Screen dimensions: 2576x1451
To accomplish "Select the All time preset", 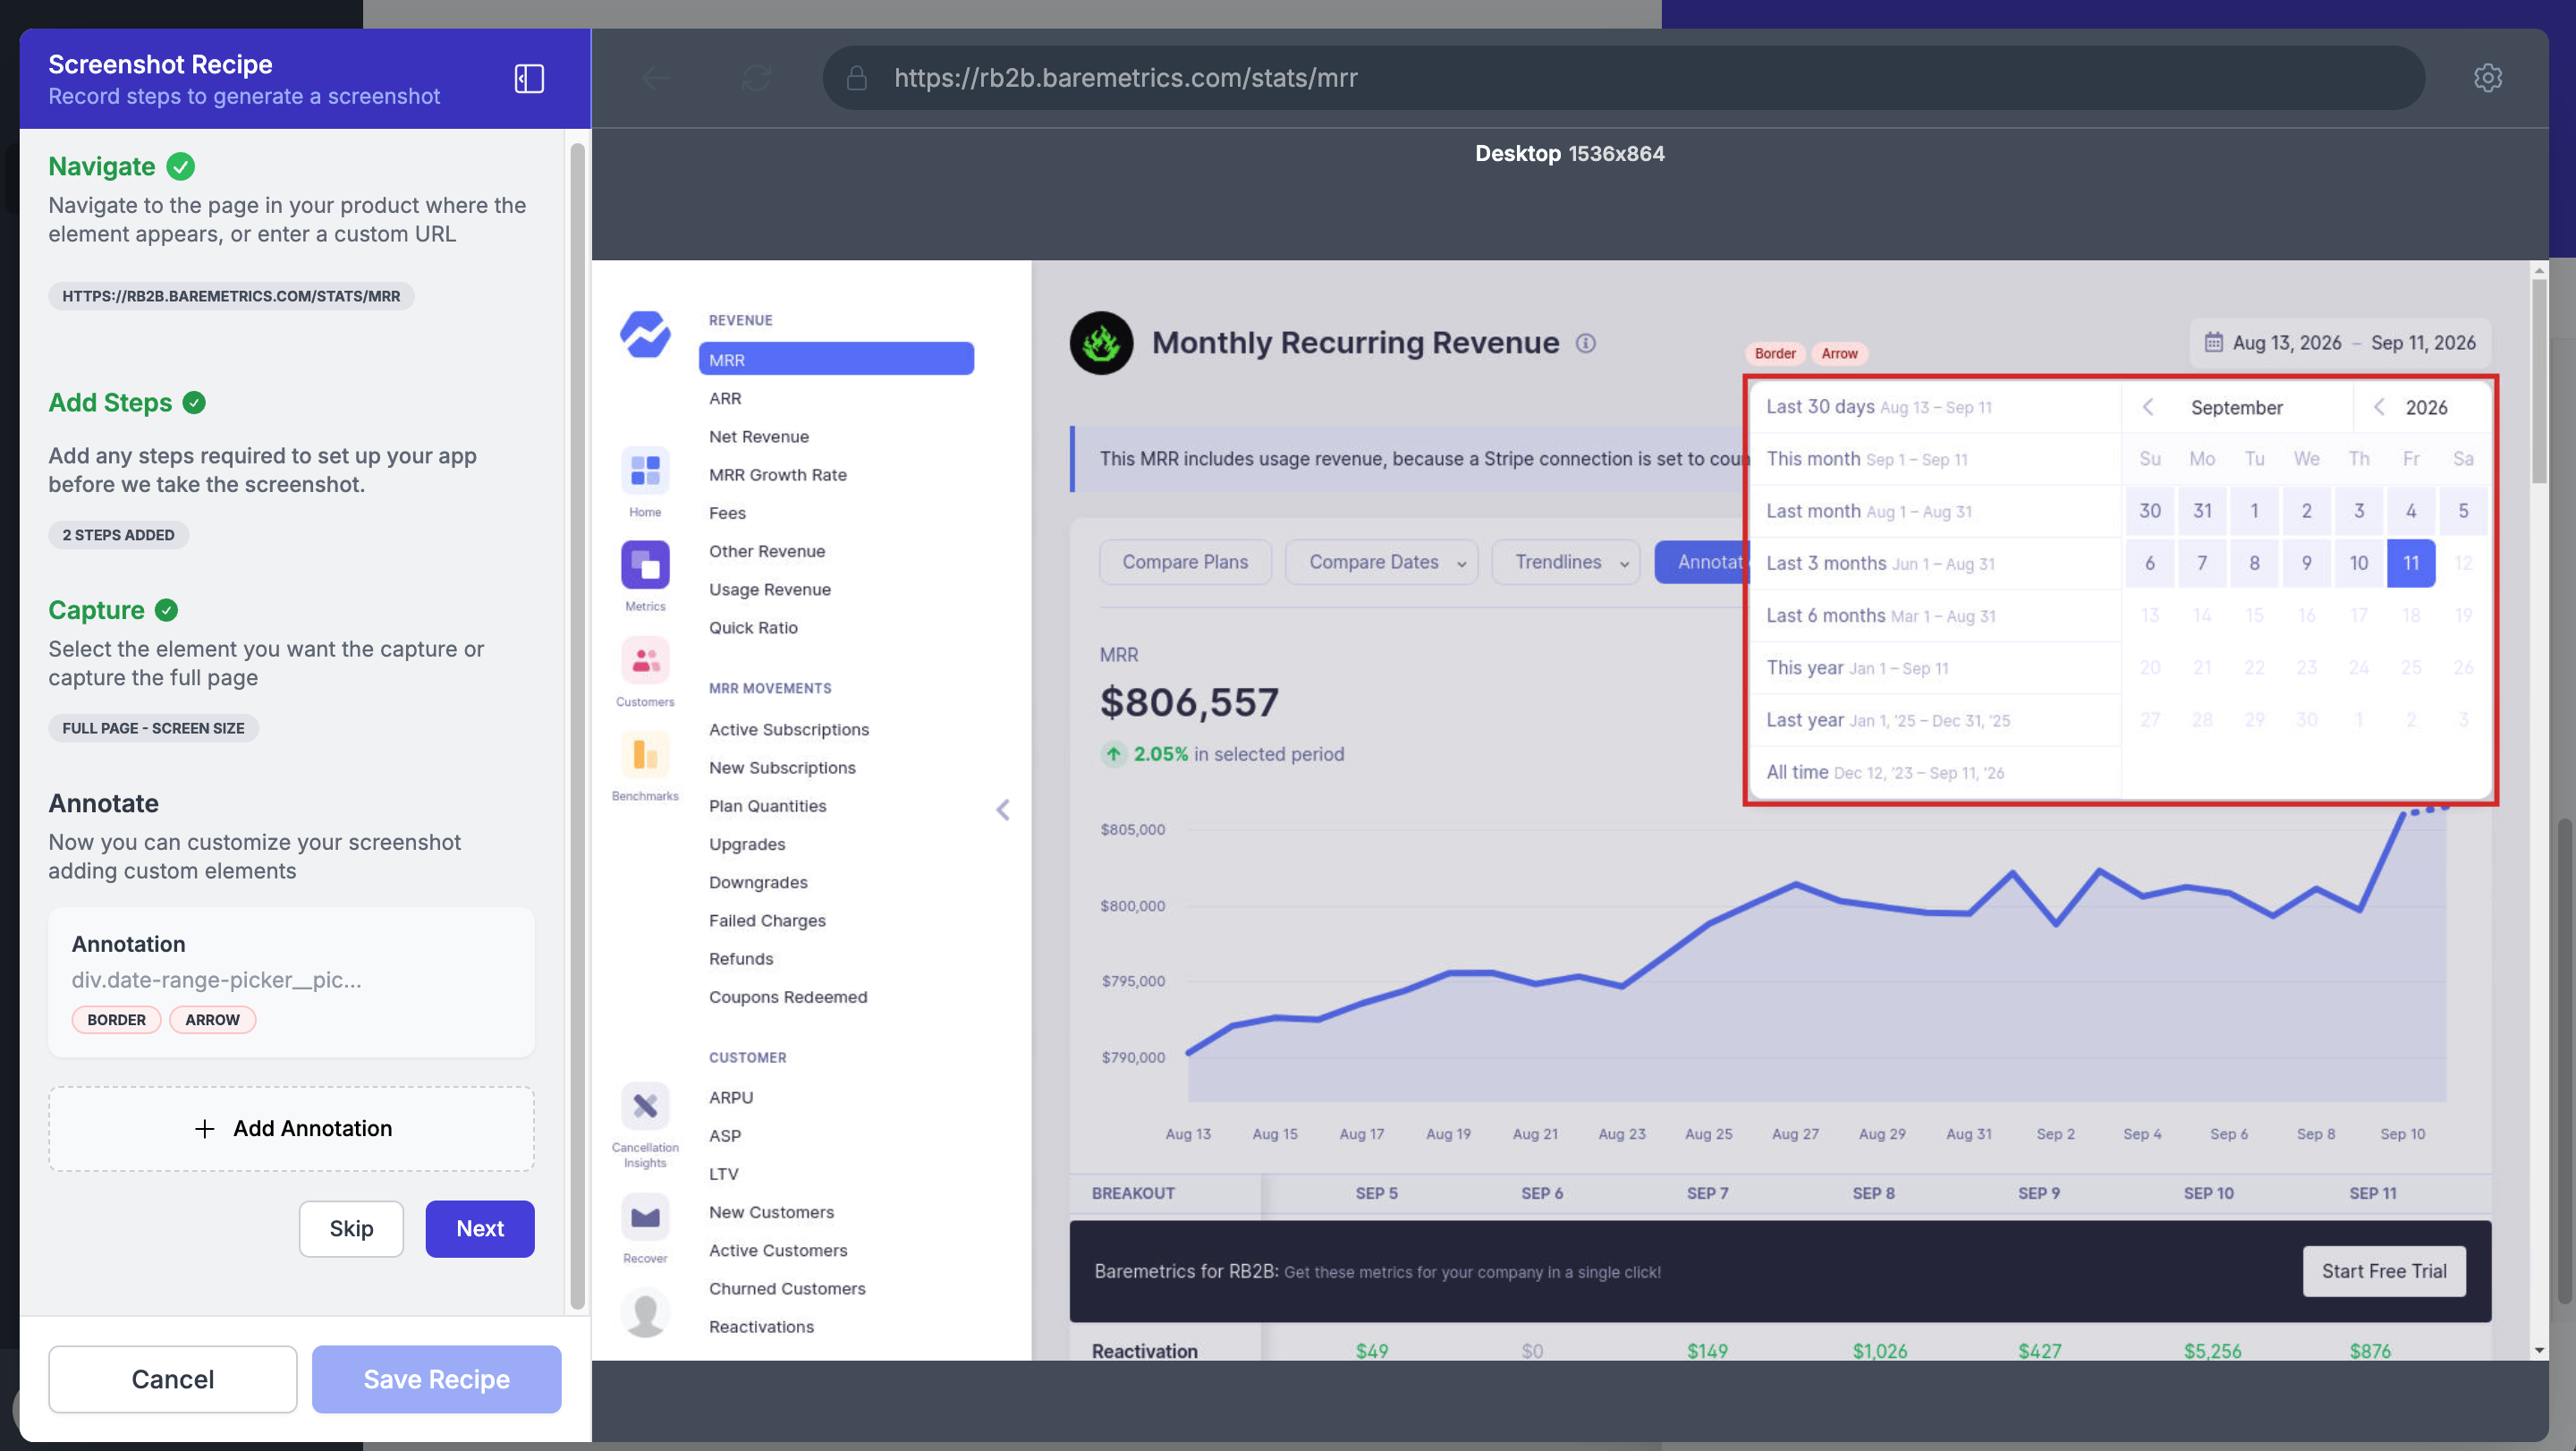I will click(x=1935, y=772).
